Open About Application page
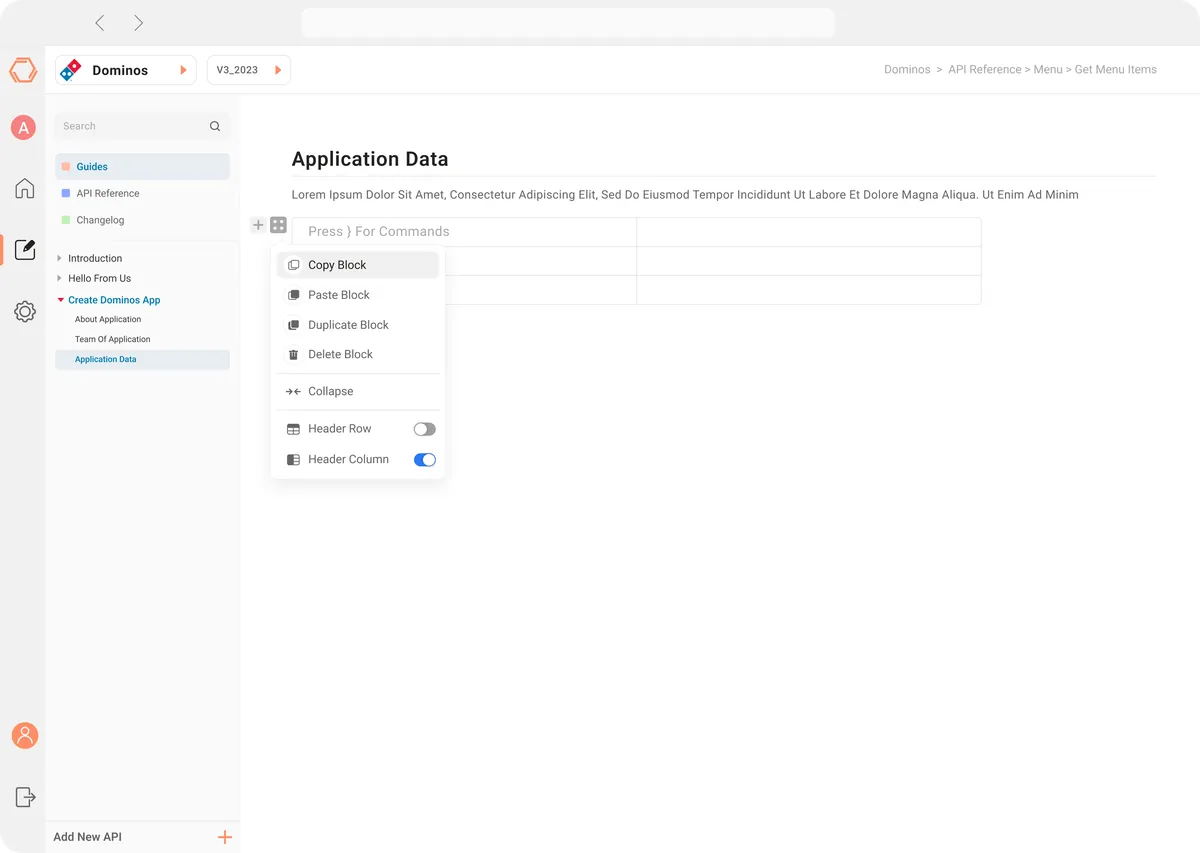Screen dimensions: 1200x853 click(x=108, y=319)
